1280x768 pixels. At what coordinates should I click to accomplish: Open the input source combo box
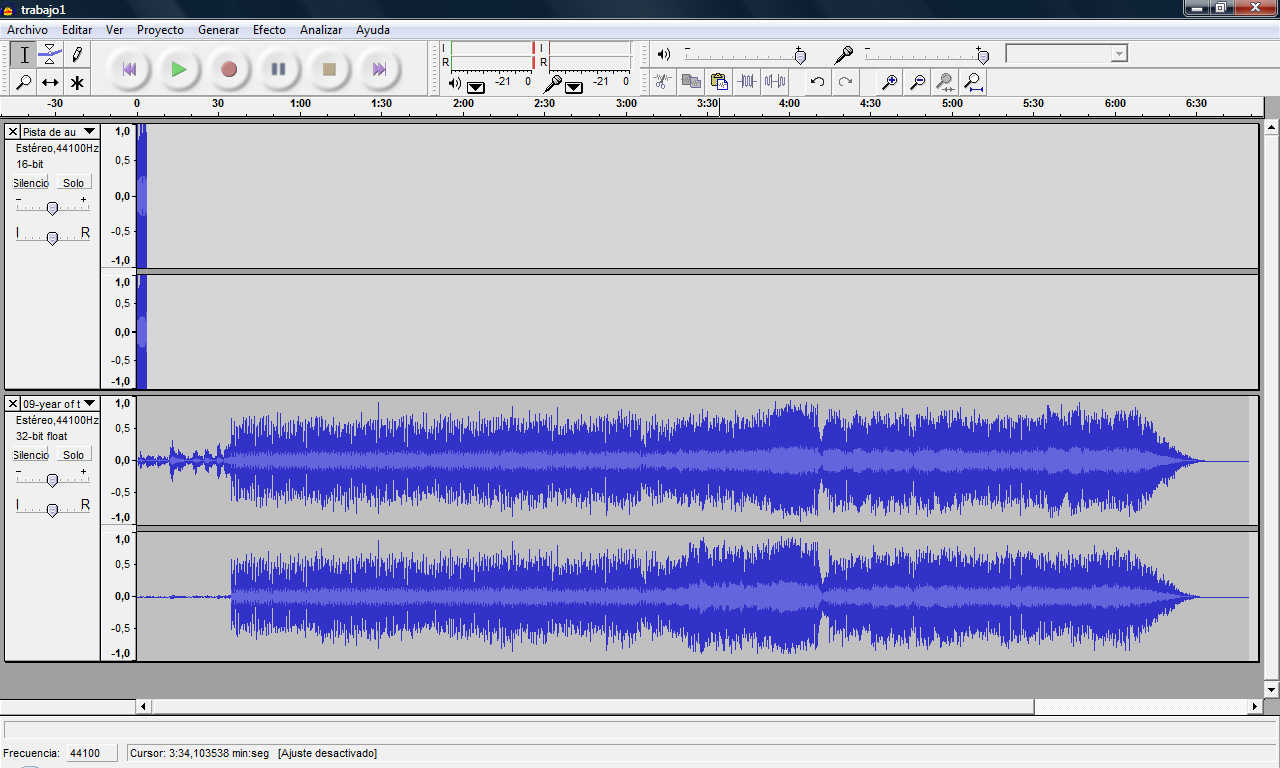pyautogui.click(x=1066, y=53)
